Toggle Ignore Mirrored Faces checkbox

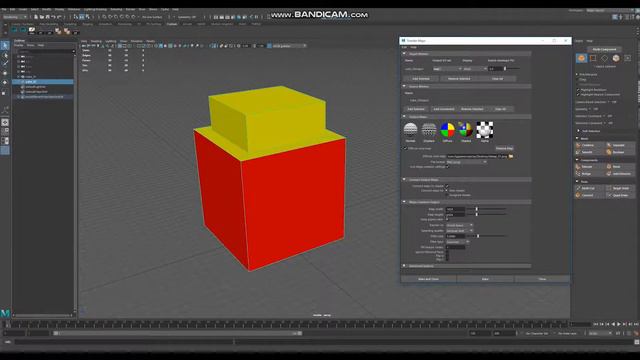[x=447, y=252]
